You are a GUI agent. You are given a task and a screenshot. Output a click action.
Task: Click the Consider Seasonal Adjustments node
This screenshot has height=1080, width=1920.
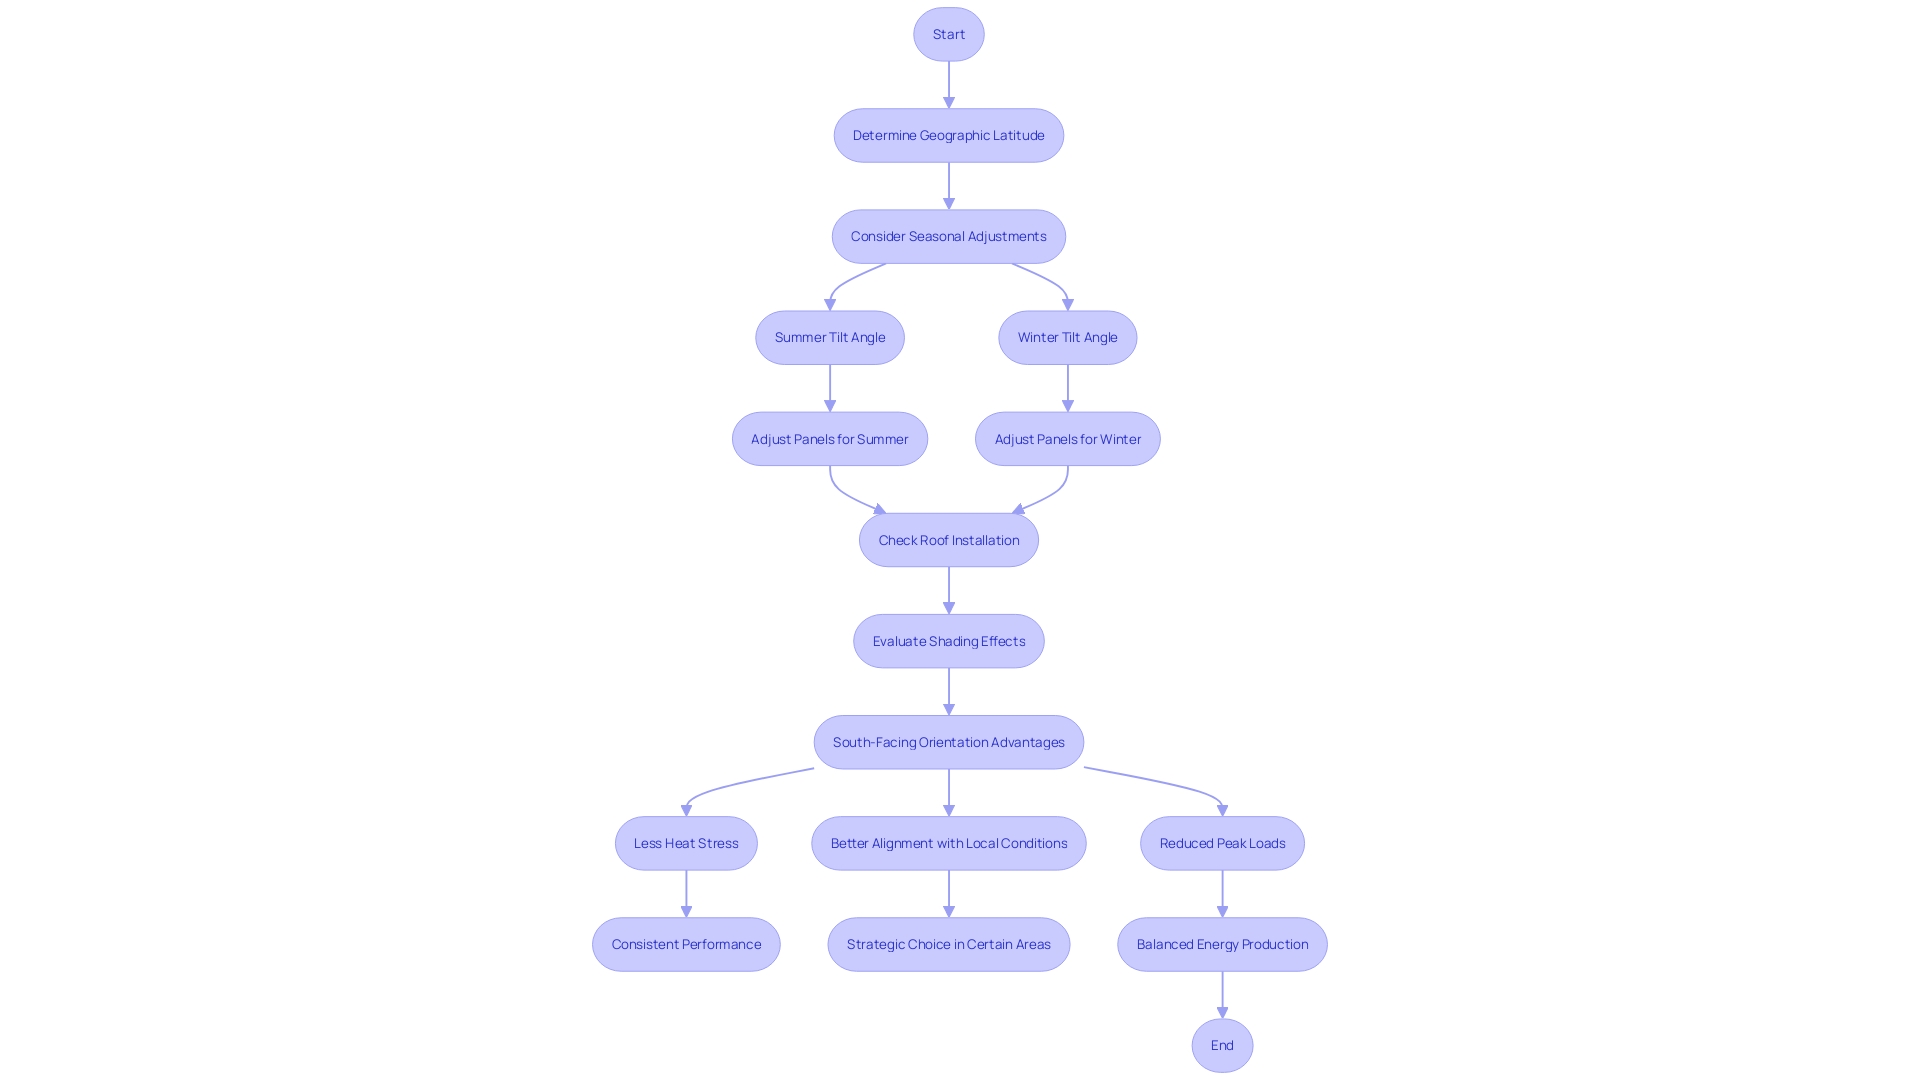[948, 236]
